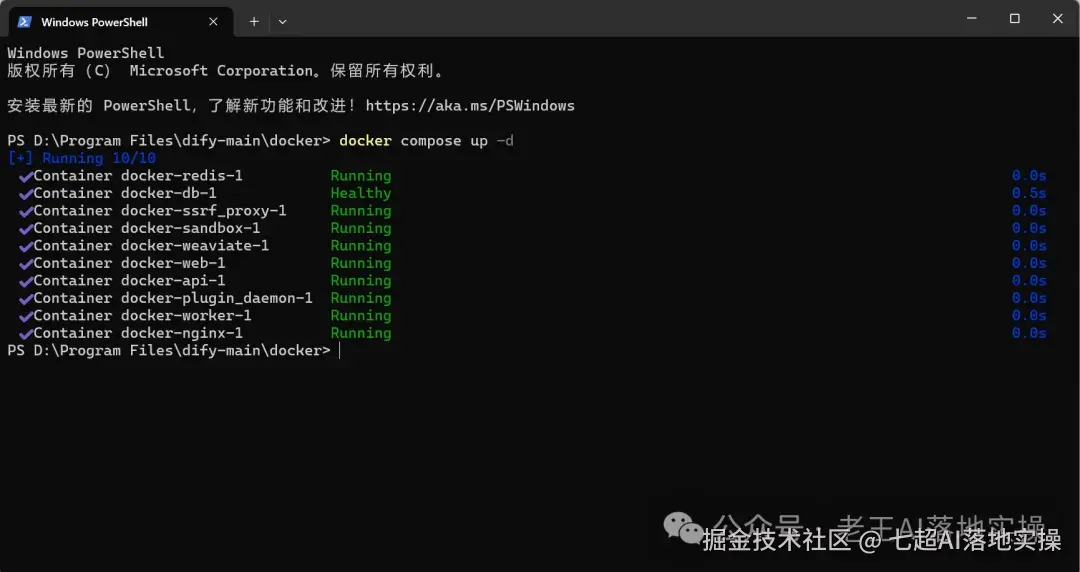Click the checkmark next to docker-db-1
Screen dimensions: 1080x572
tap(25, 193)
